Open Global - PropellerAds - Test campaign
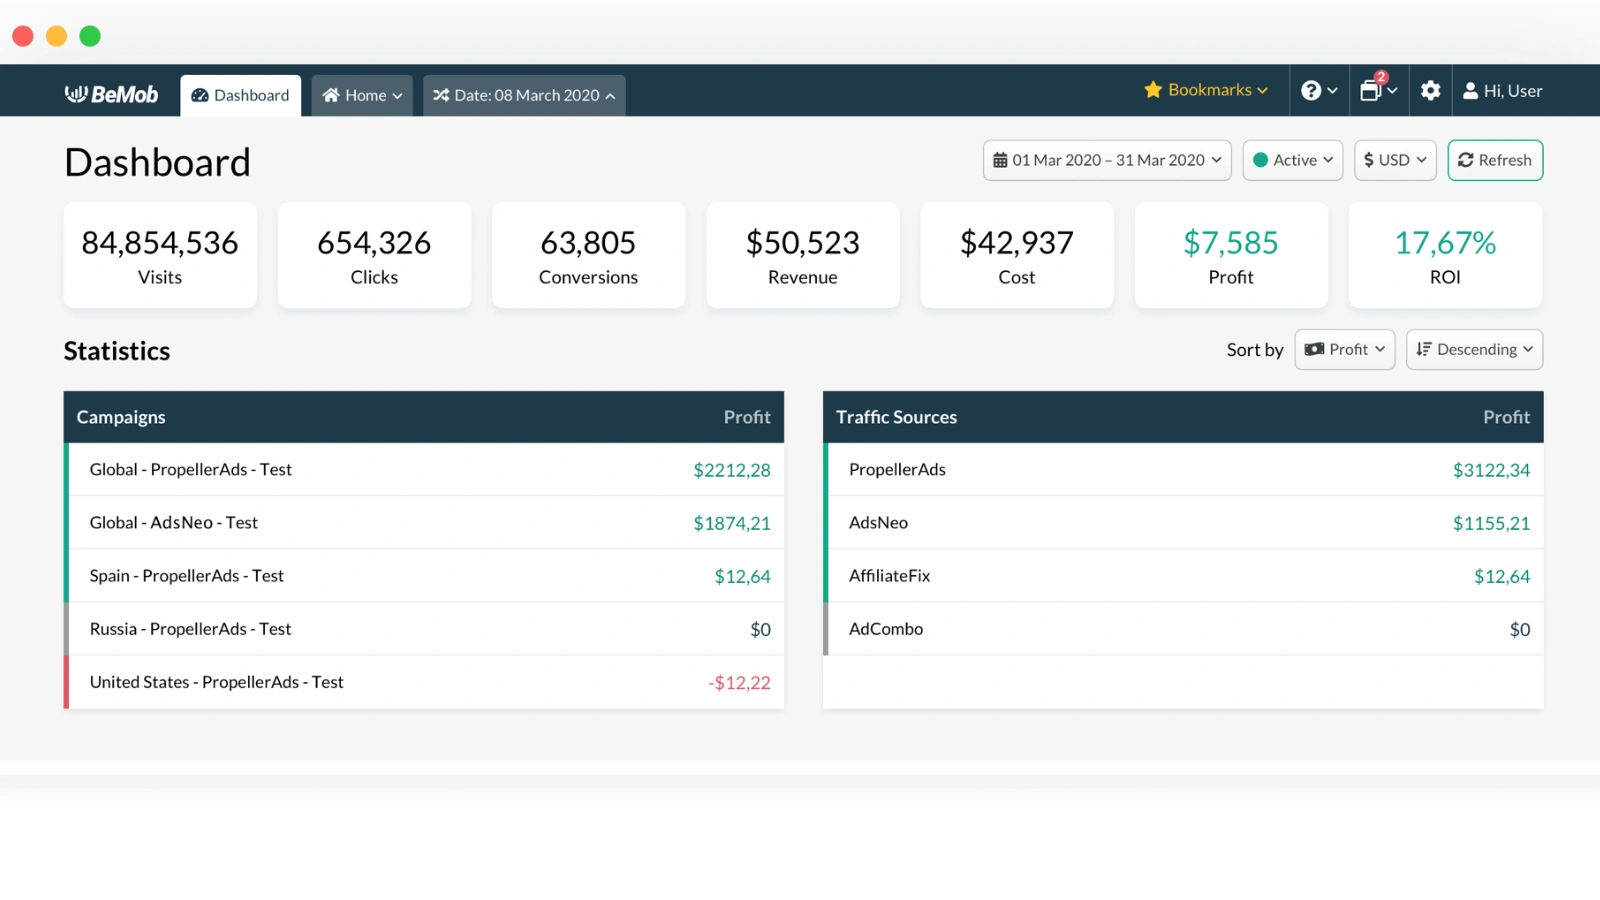The height and width of the screenshot is (900, 1600). [191, 469]
